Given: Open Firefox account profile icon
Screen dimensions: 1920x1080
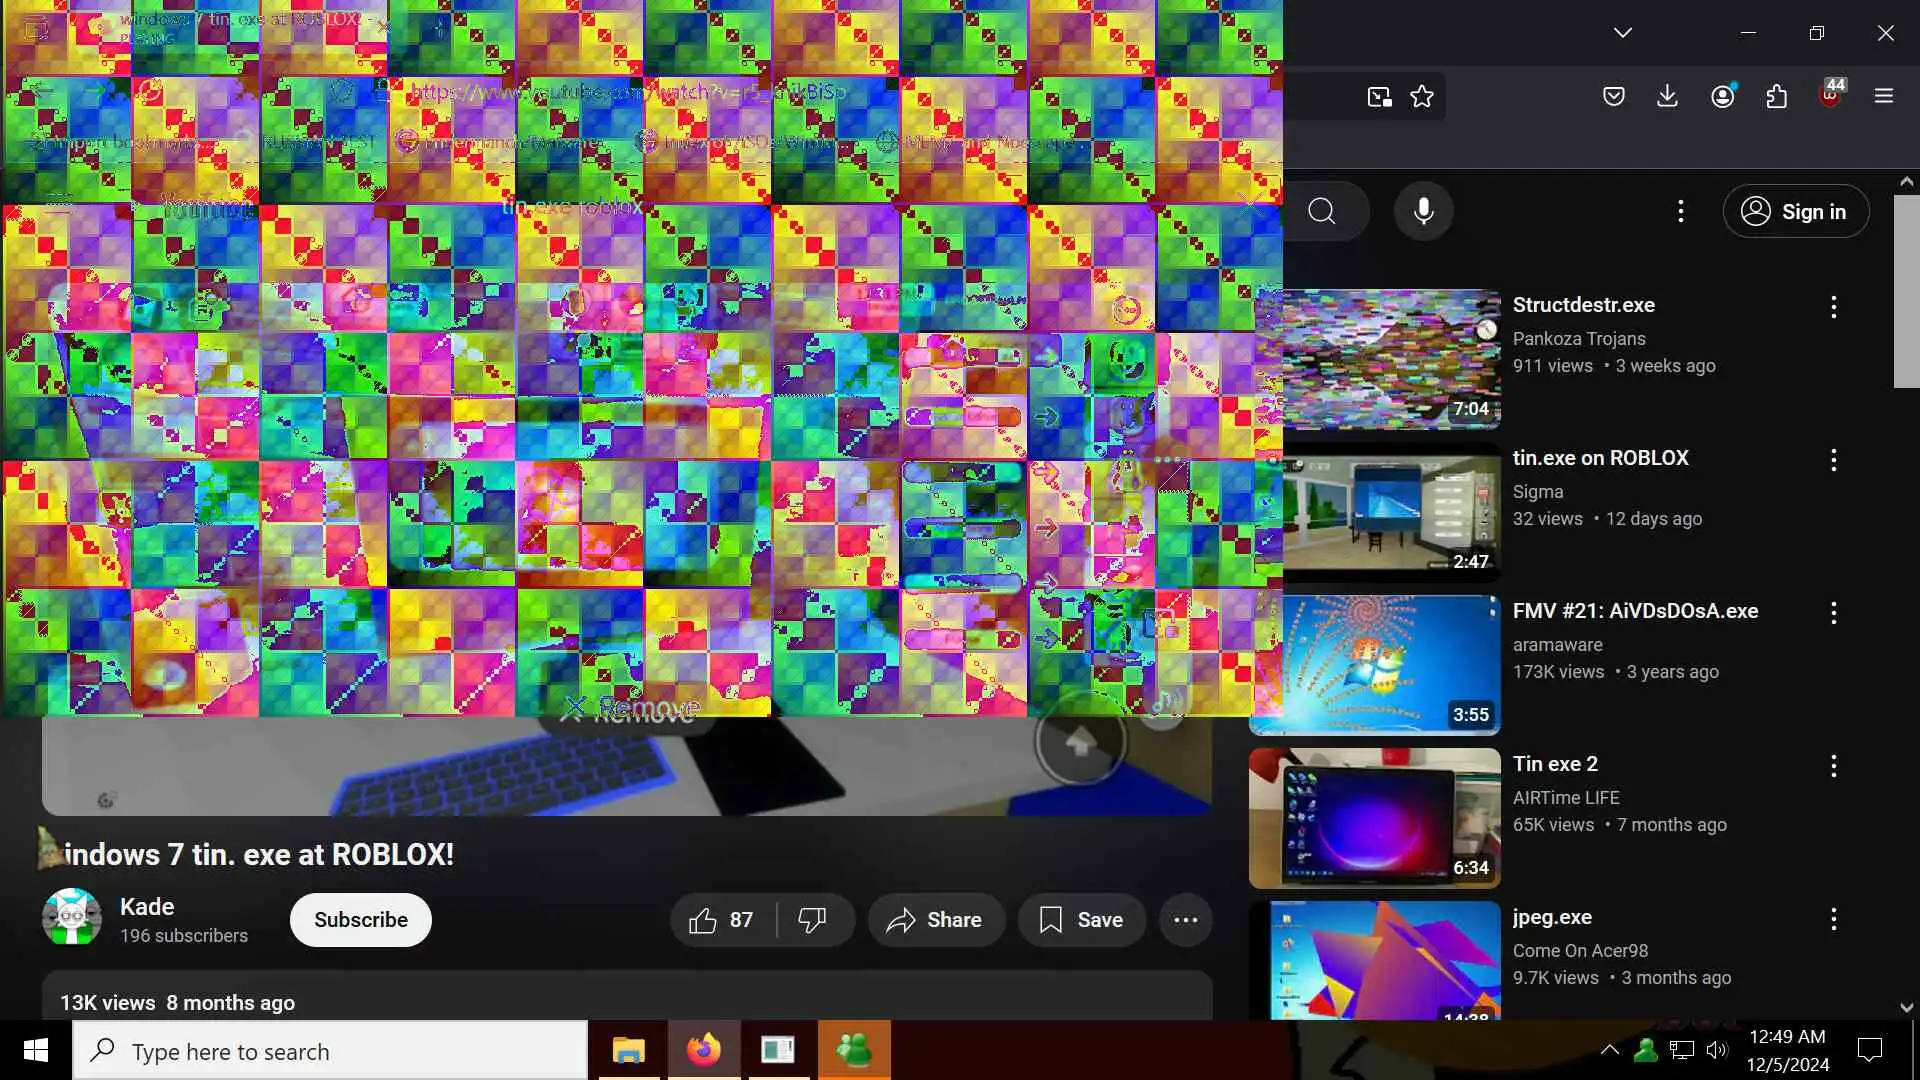Looking at the screenshot, I should click(1722, 96).
